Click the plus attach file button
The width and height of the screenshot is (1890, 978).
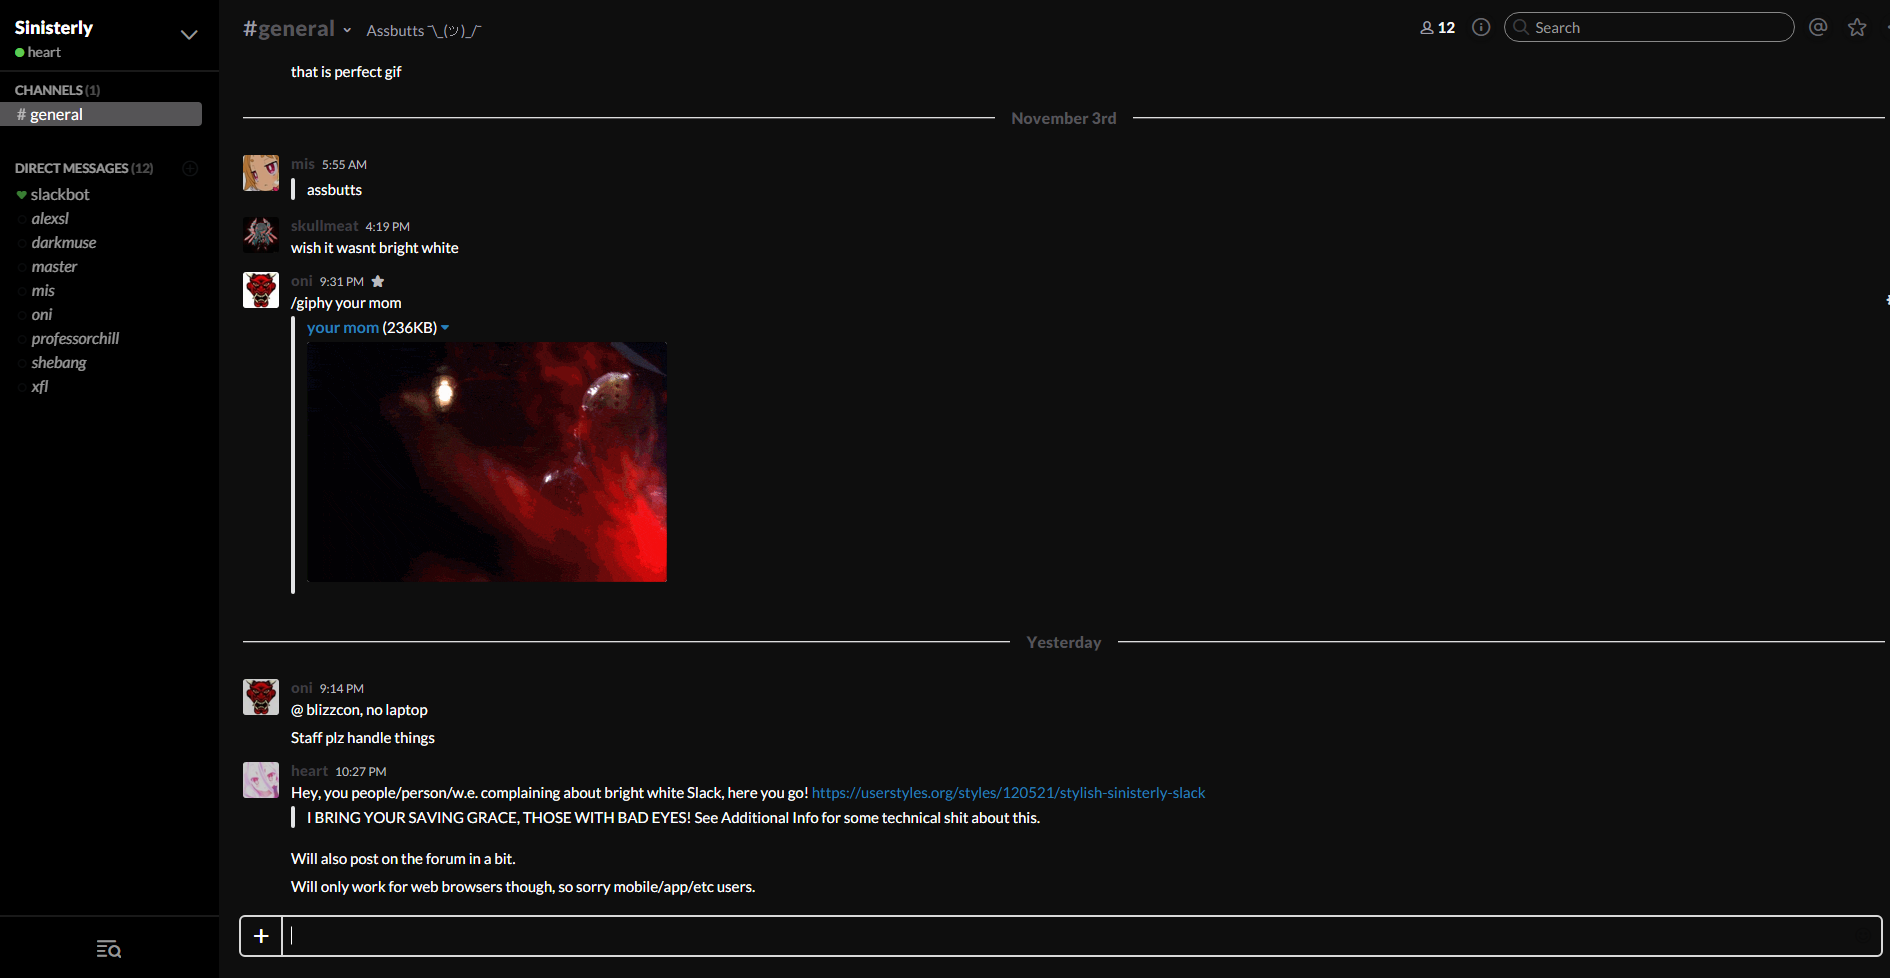click(x=261, y=936)
